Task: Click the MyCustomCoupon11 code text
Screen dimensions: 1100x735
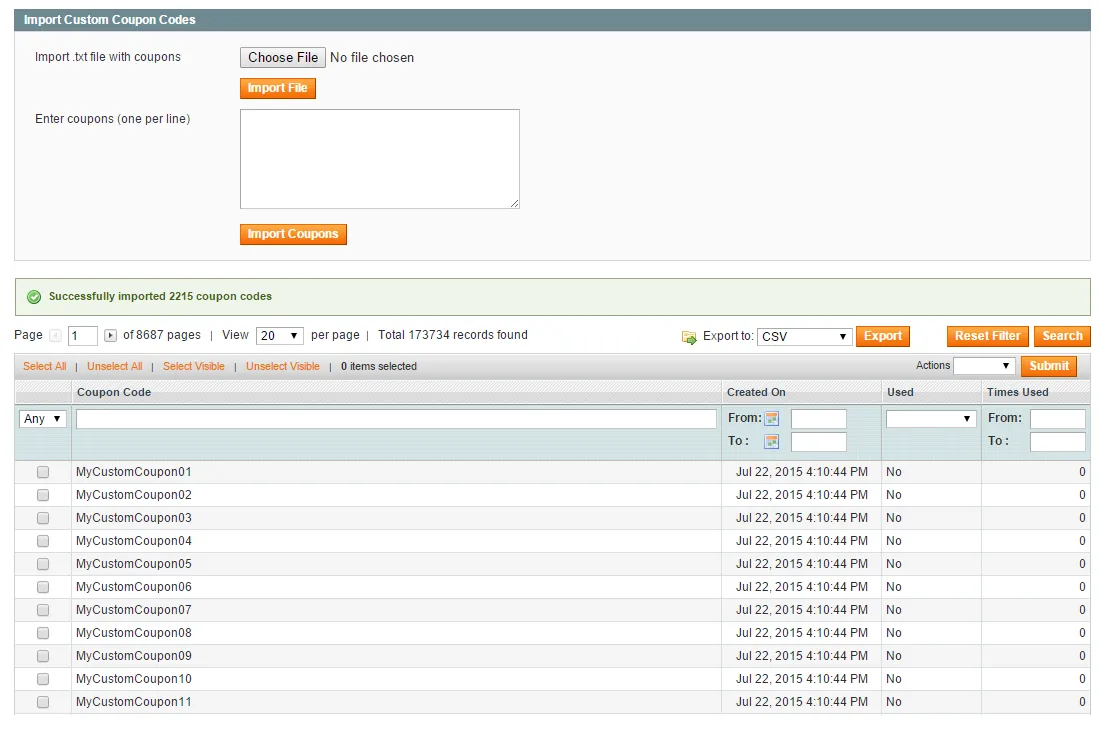Action: click(133, 702)
